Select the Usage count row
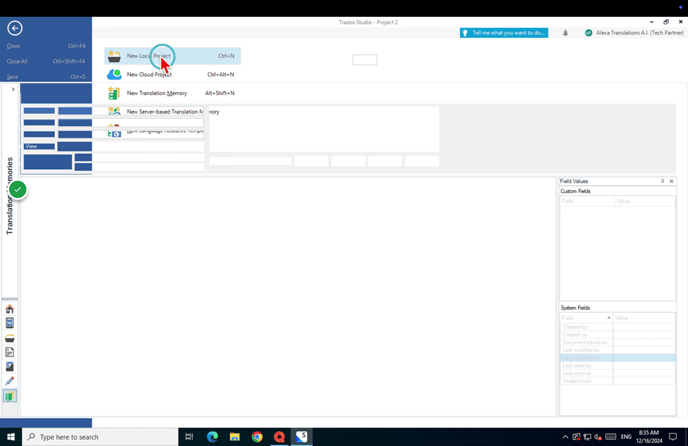 click(x=618, y=381)
